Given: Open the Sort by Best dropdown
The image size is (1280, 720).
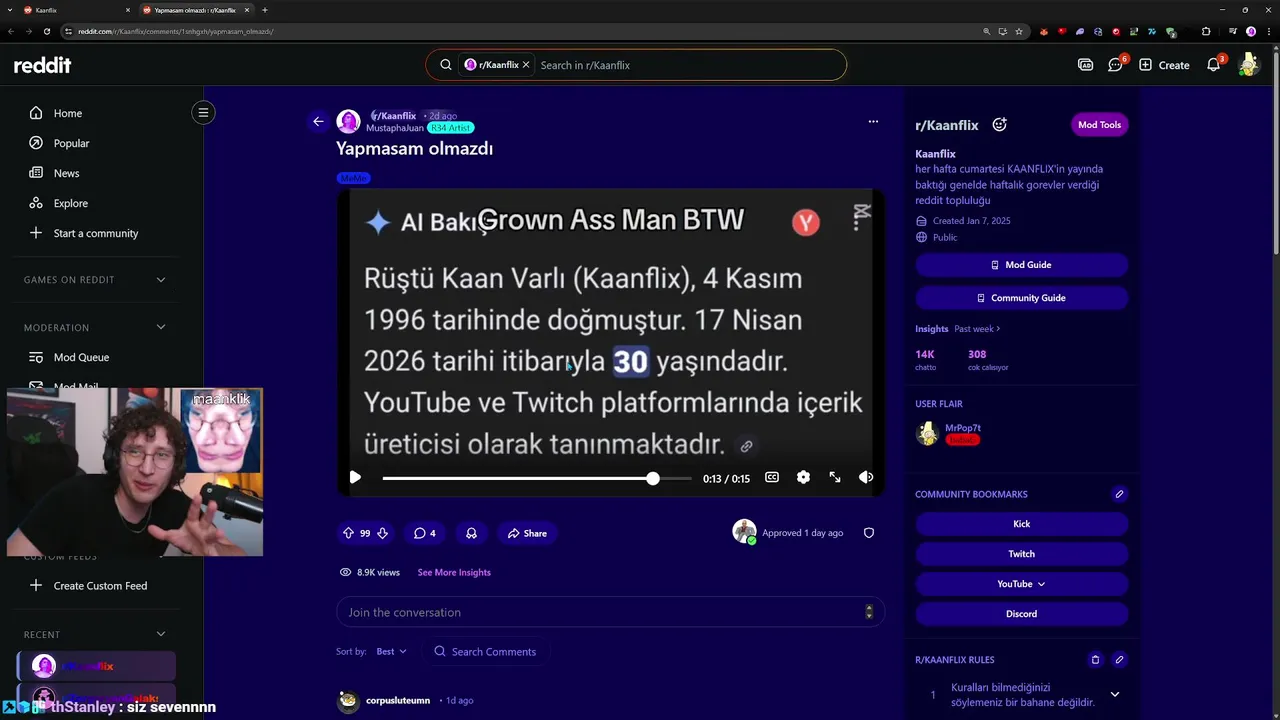Looking at the screenshot, I should pos(391,651).
